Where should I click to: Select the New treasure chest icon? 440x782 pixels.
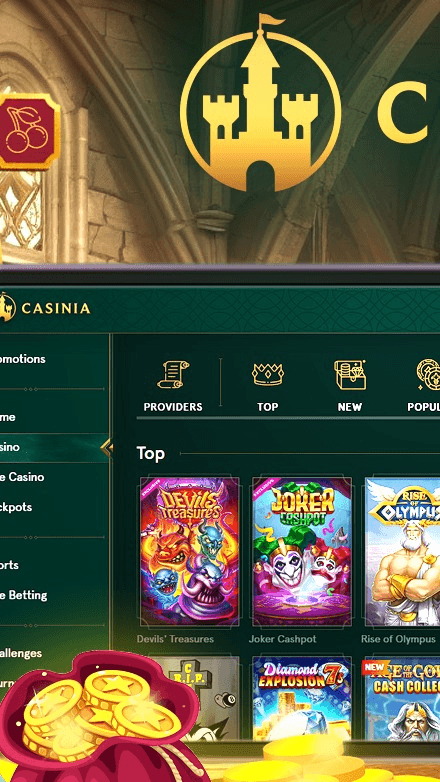click(350, 375)
